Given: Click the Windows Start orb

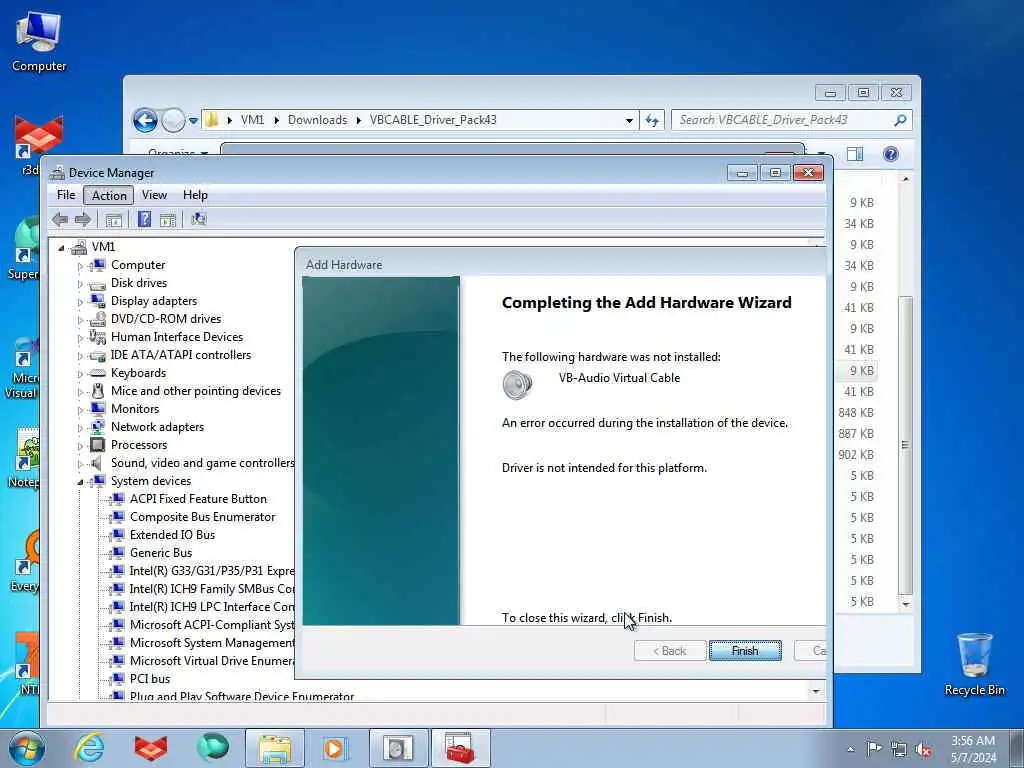Looking at the screenshot, I should coord(27,748).
